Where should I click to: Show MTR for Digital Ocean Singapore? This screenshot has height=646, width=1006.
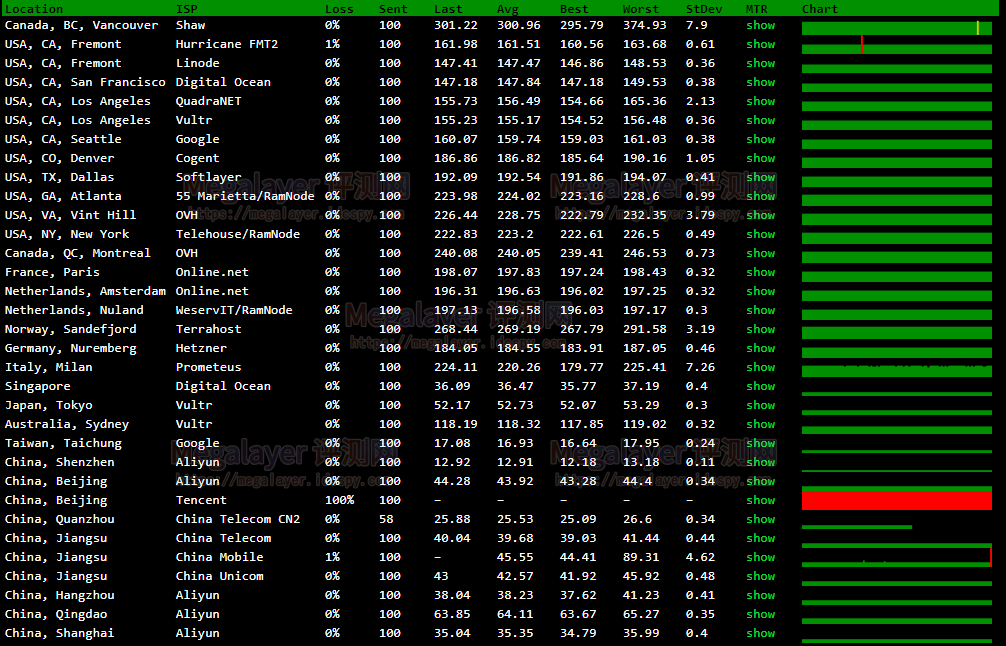click(x=760, y=386)
